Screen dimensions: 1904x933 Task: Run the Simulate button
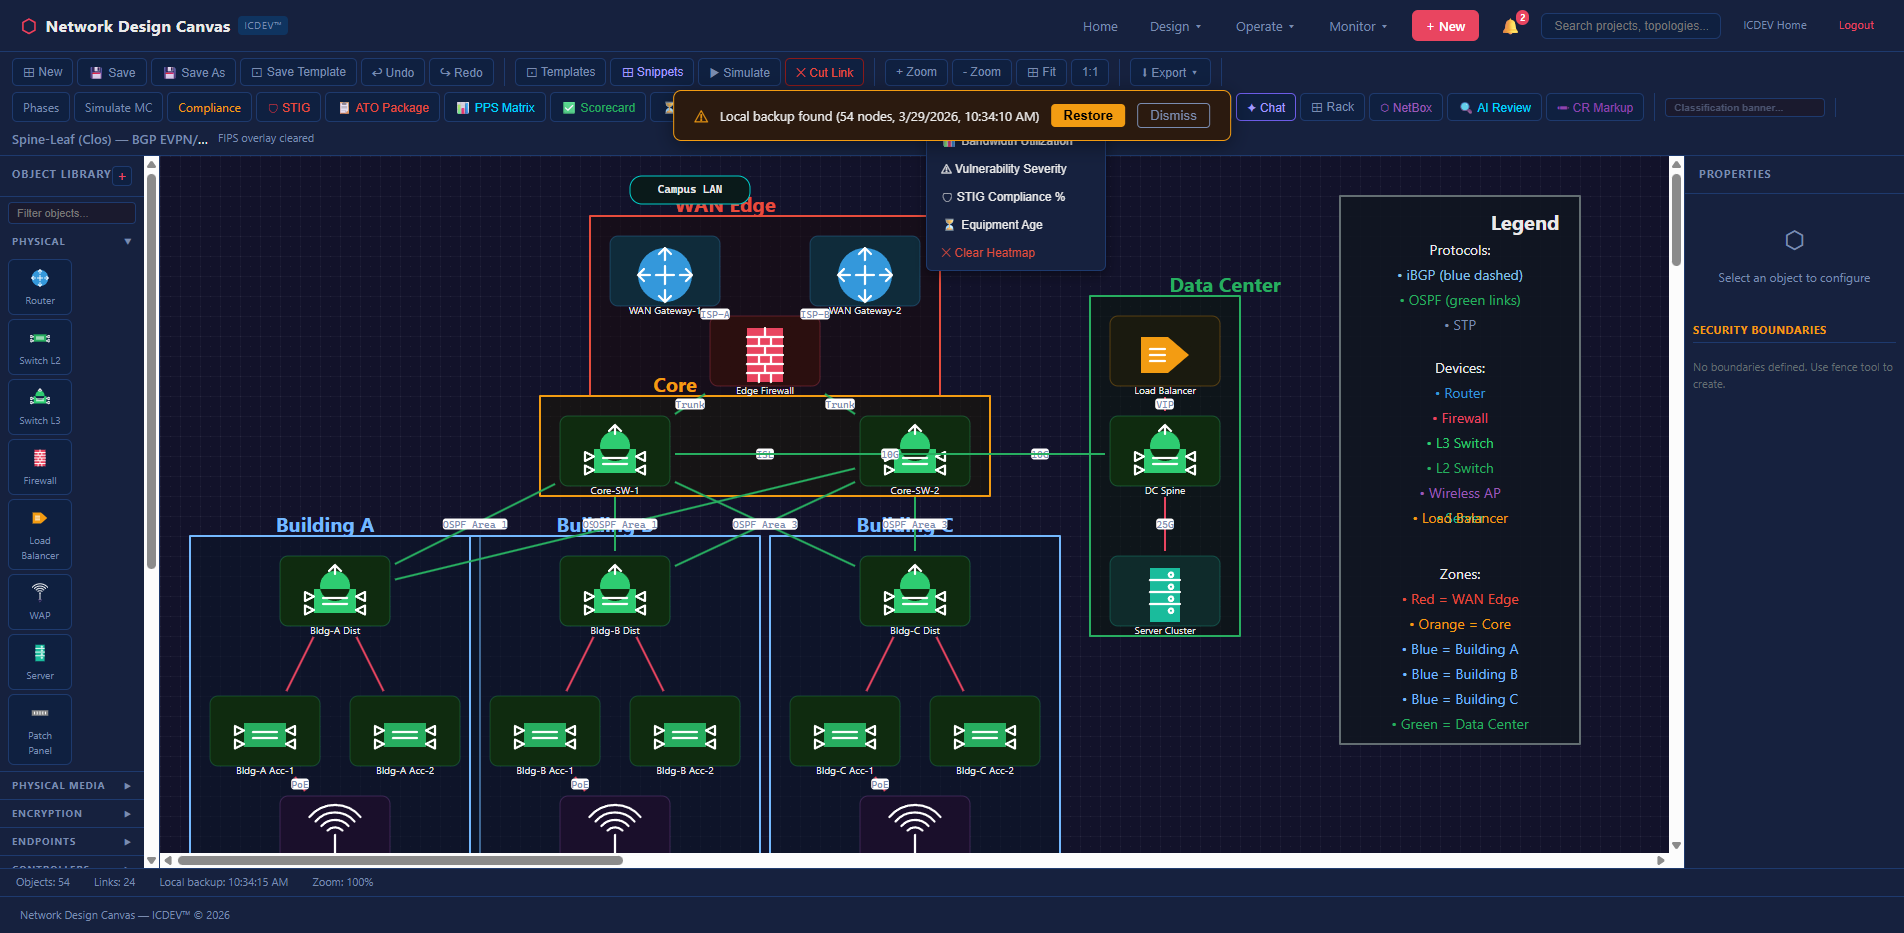pyautogui.click(x=739, y=72)
